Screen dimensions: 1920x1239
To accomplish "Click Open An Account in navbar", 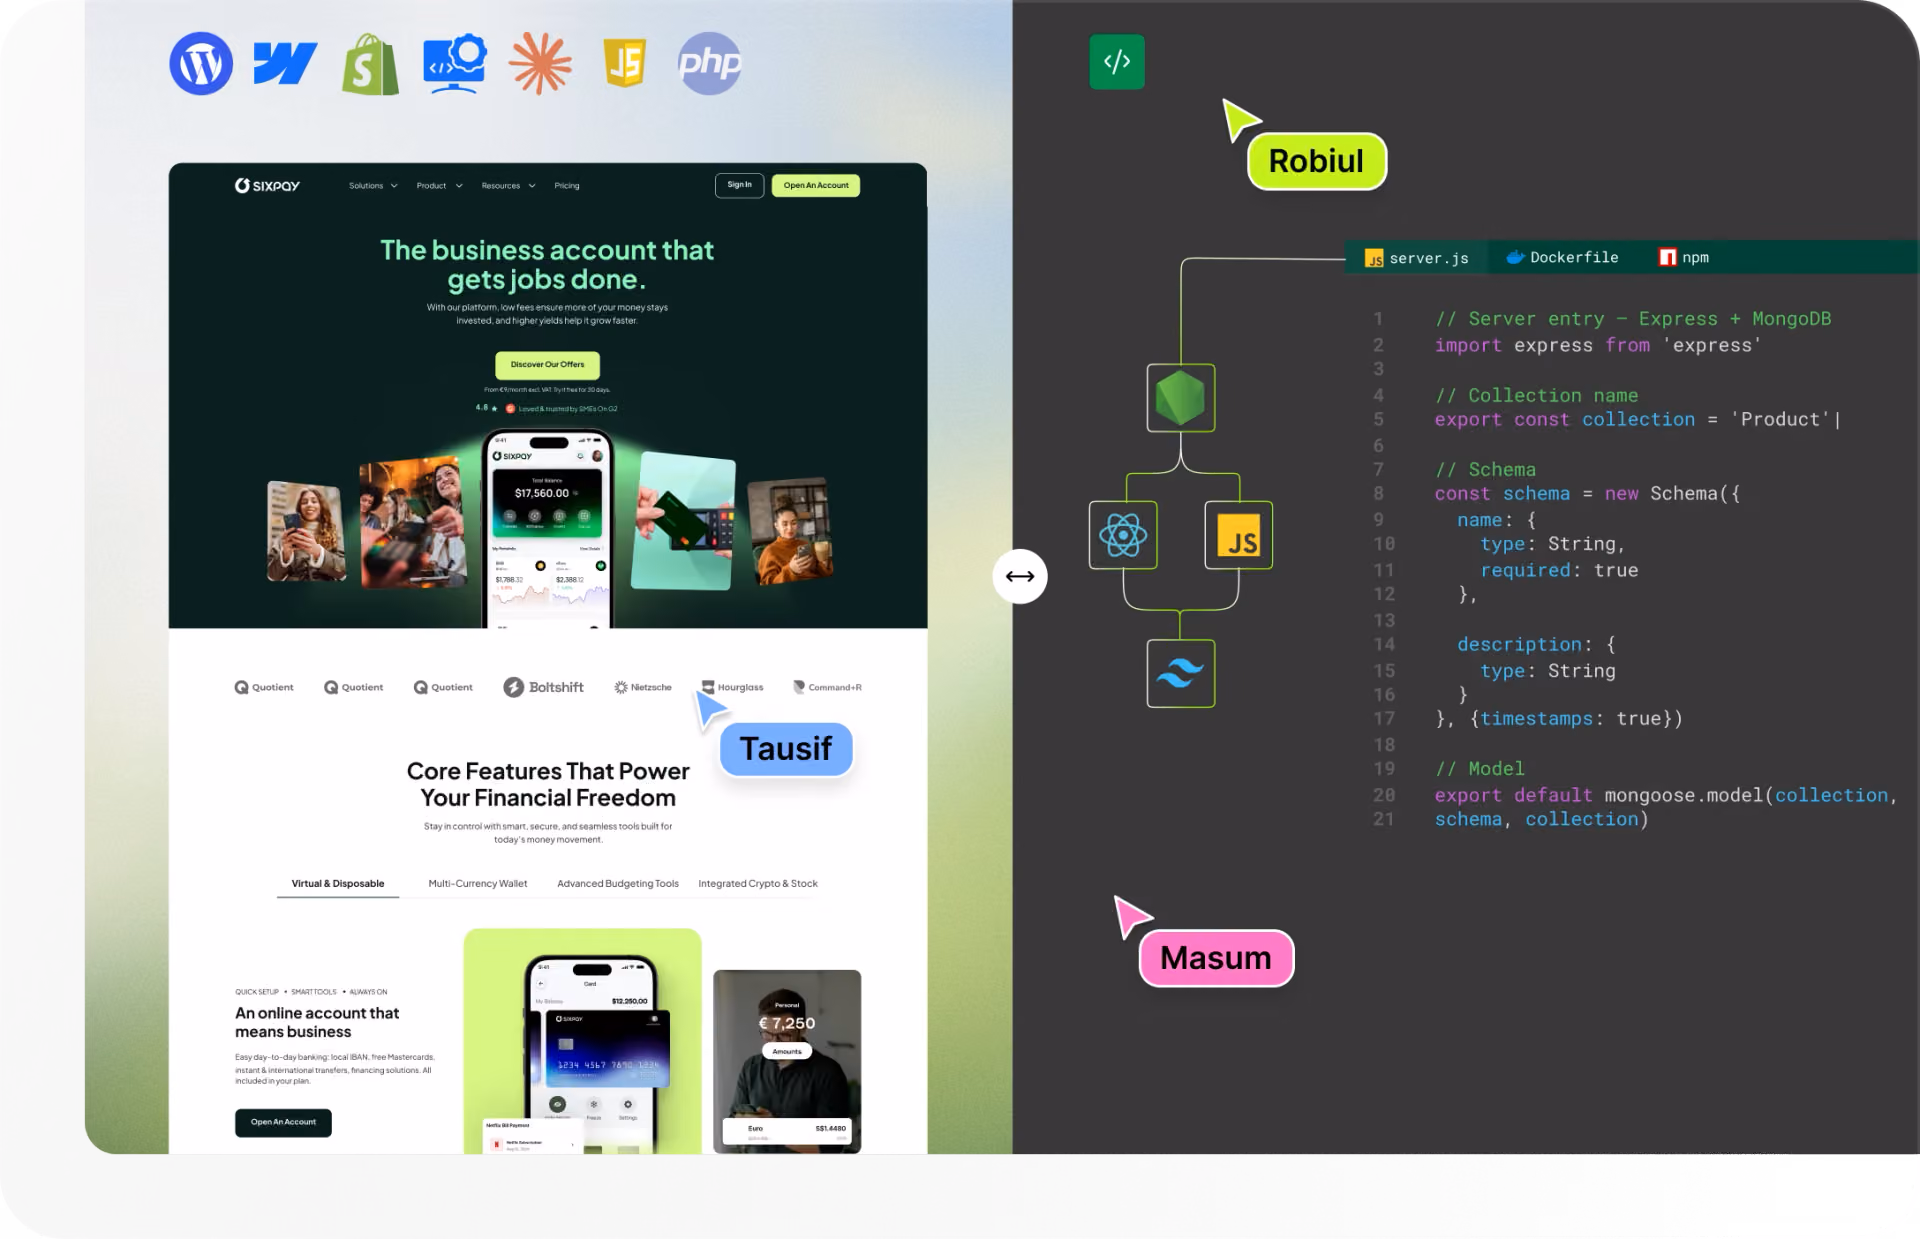I will click(816, 185).
